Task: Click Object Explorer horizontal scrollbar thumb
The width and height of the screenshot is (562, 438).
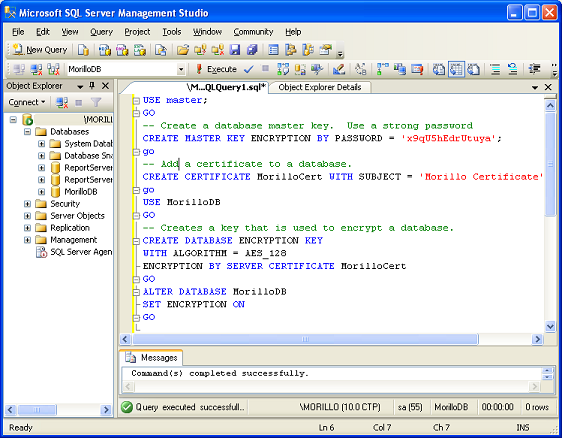Action: [37, 409]
